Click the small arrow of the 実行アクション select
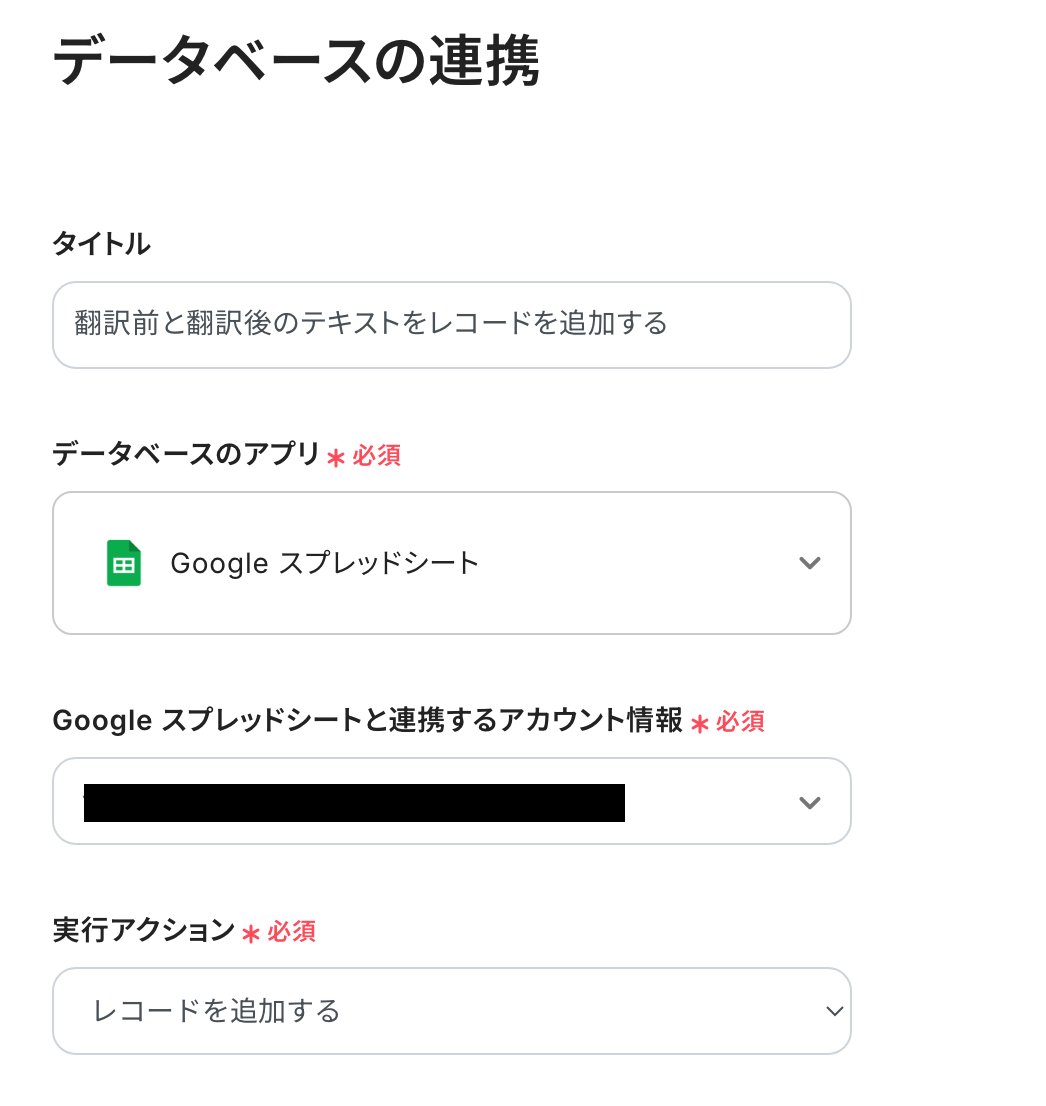The image size is (1046, 1106). point(834,1011)
